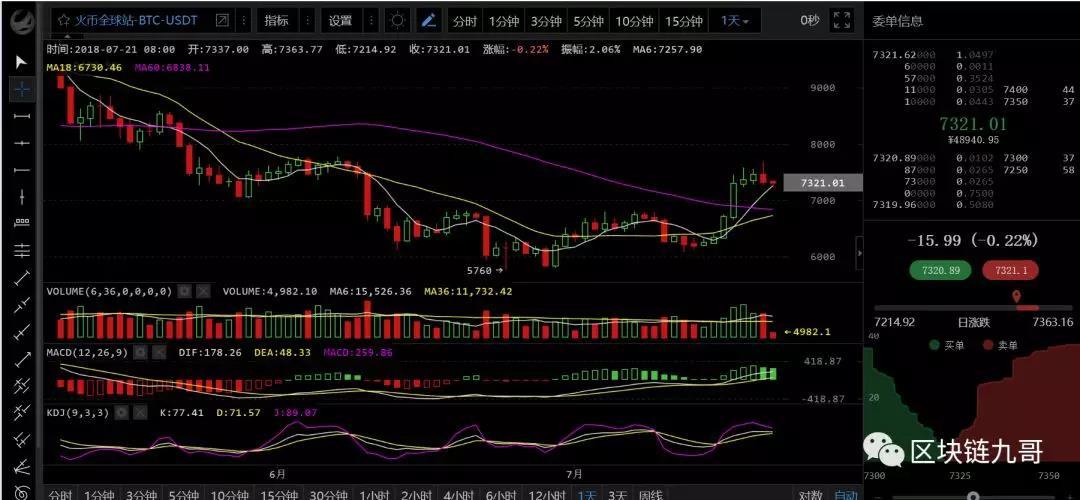Open dots menu beside BTC-USDT title

pos(243,21)
